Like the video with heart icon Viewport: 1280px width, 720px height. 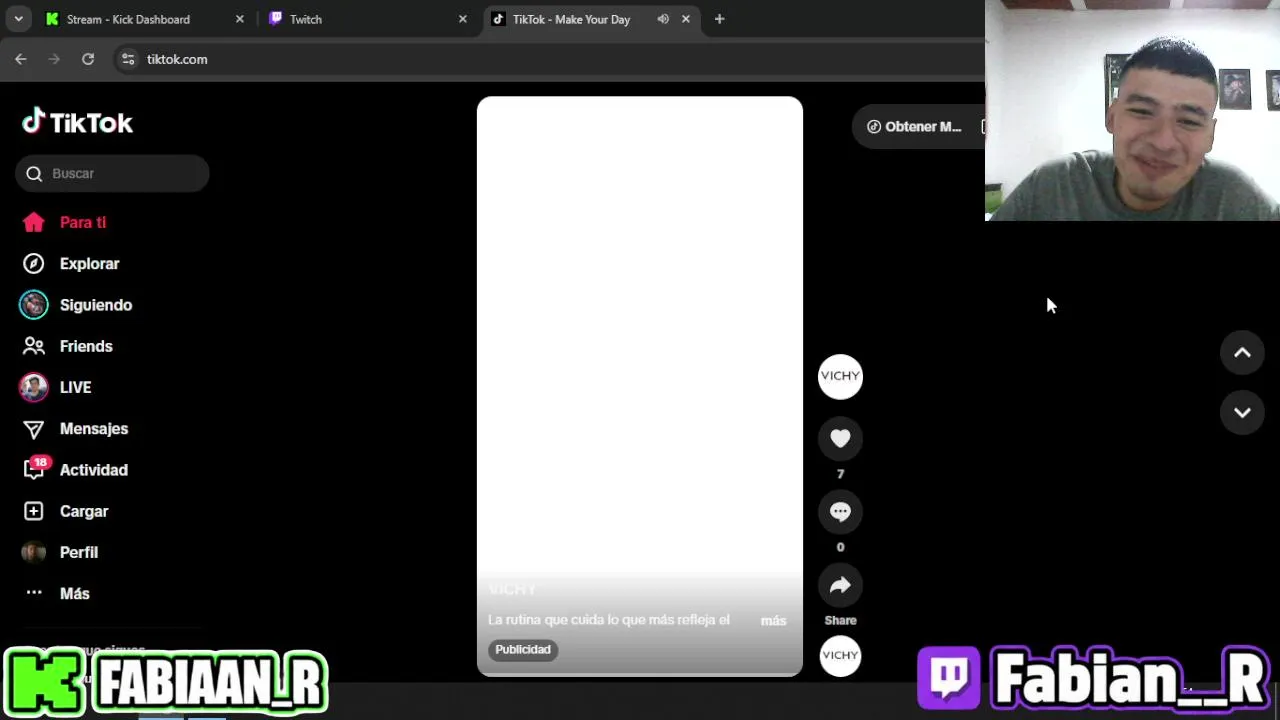pyautogui.click(x=840, y=438)
